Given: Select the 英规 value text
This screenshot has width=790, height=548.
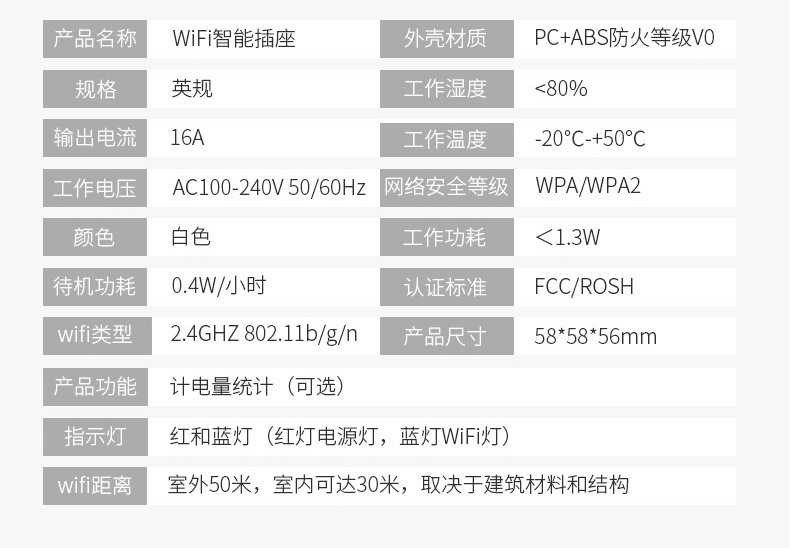Looking at the screenshot, I should click(x=192, y=89).
